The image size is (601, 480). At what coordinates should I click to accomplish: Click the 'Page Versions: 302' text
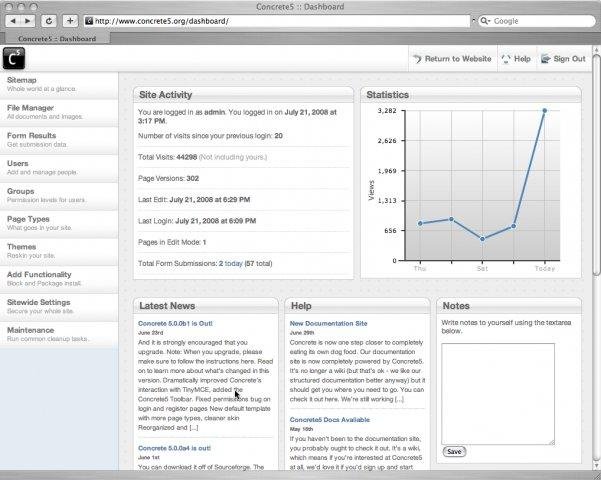[168, 178]
